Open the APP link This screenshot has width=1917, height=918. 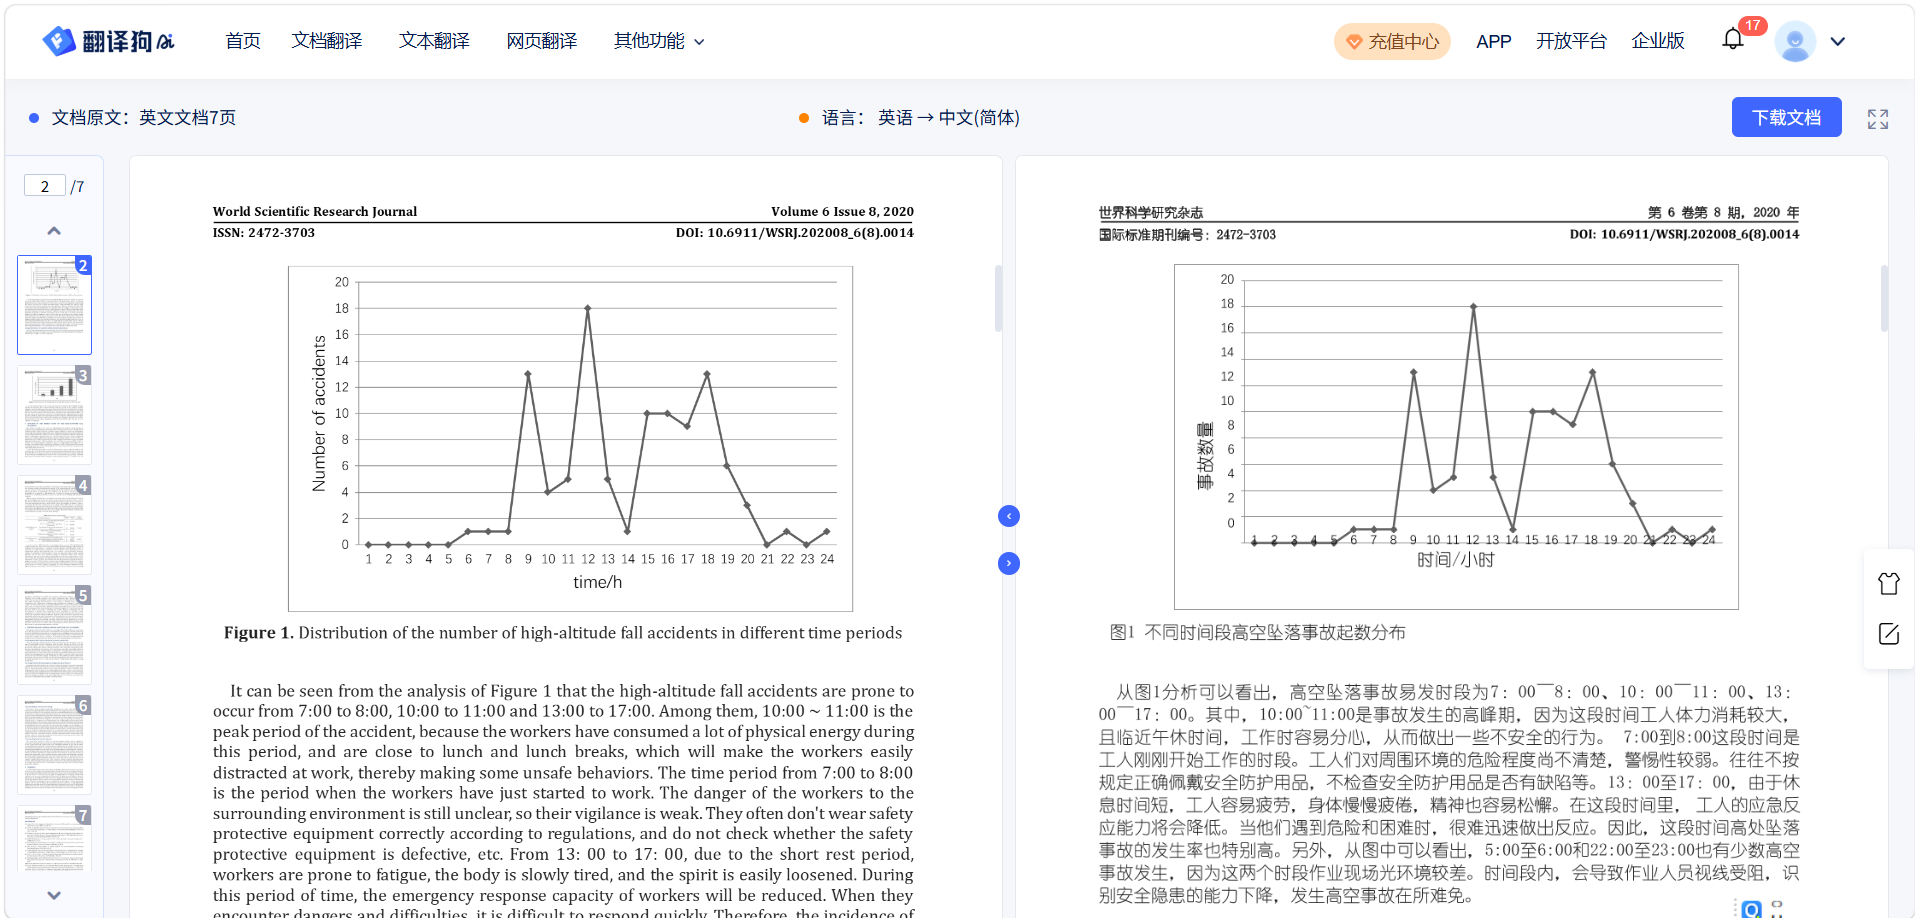coord(1493,41)
